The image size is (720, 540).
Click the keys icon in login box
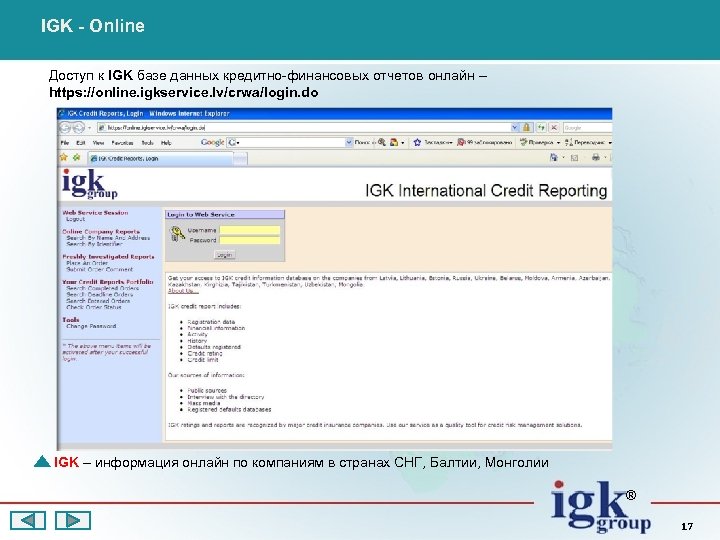pyautogui.click(x=177, y=234)
